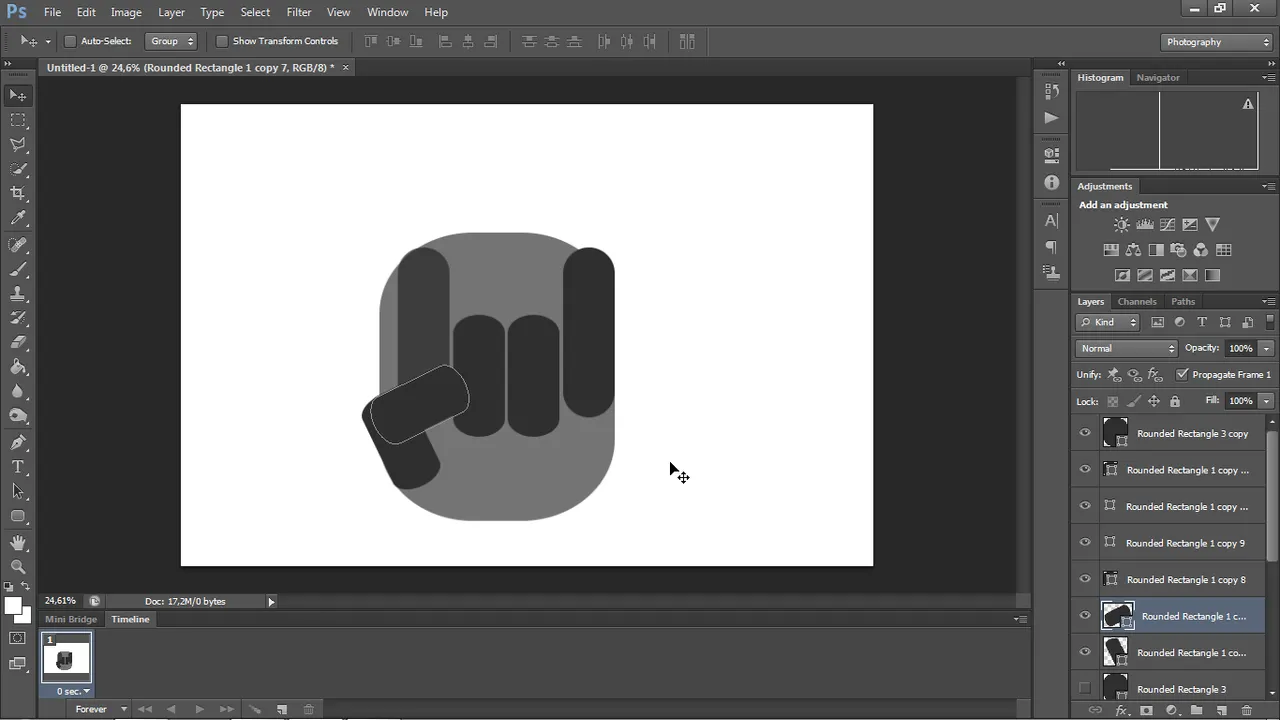Image resolution: width=1280 pixels, height=720 pixels.
Task: Uncheck Propagate Frame 1
Action: click(1182, 374)
